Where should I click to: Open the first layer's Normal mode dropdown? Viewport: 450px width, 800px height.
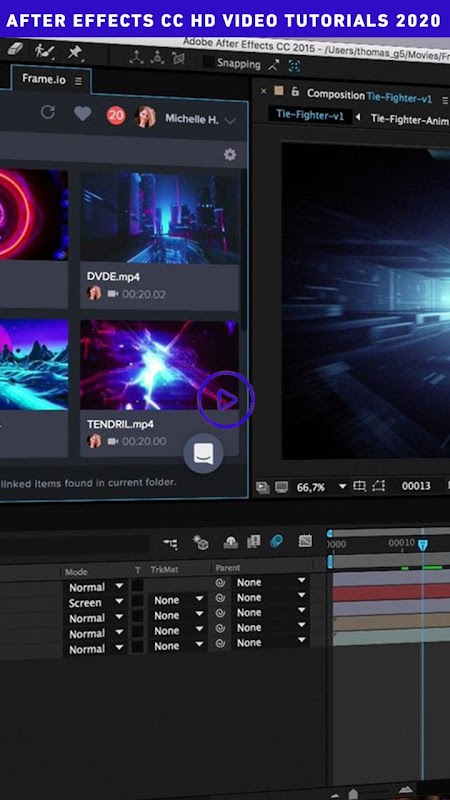[x=96, y=587]
